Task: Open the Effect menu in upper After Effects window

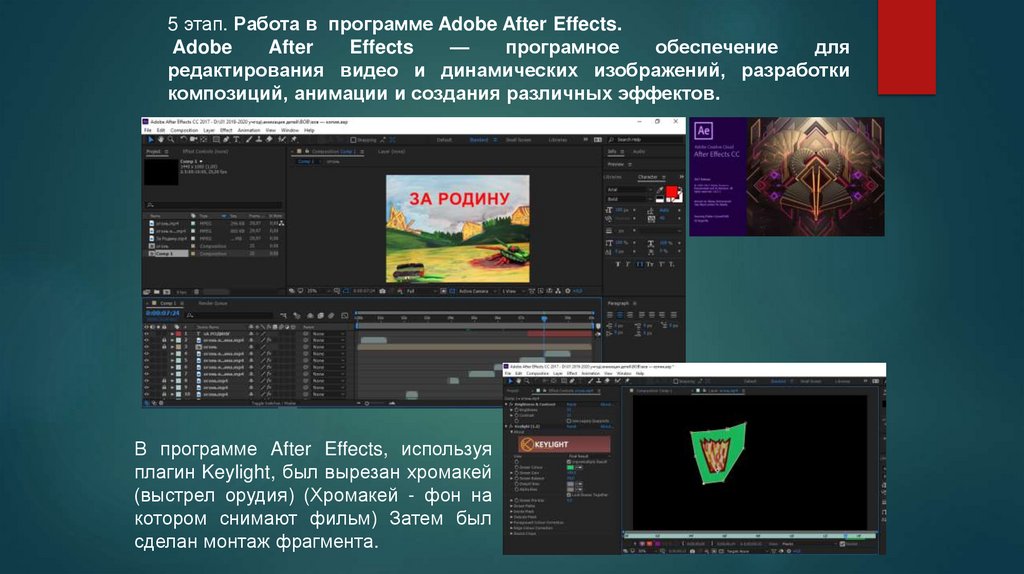Action: [x=226, y=130]
